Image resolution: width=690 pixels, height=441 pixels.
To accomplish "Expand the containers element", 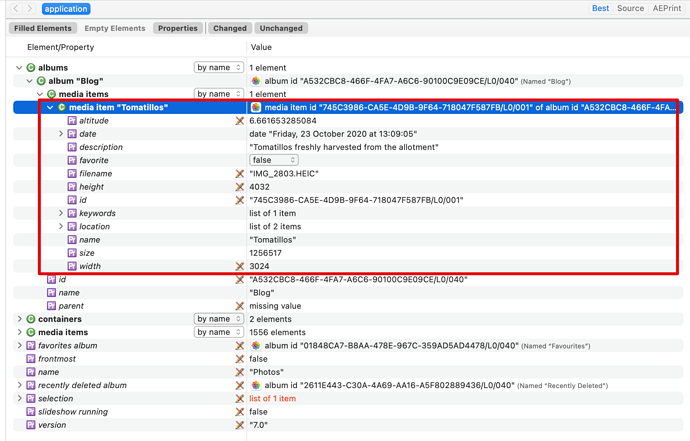I will [x=19, y=319].
